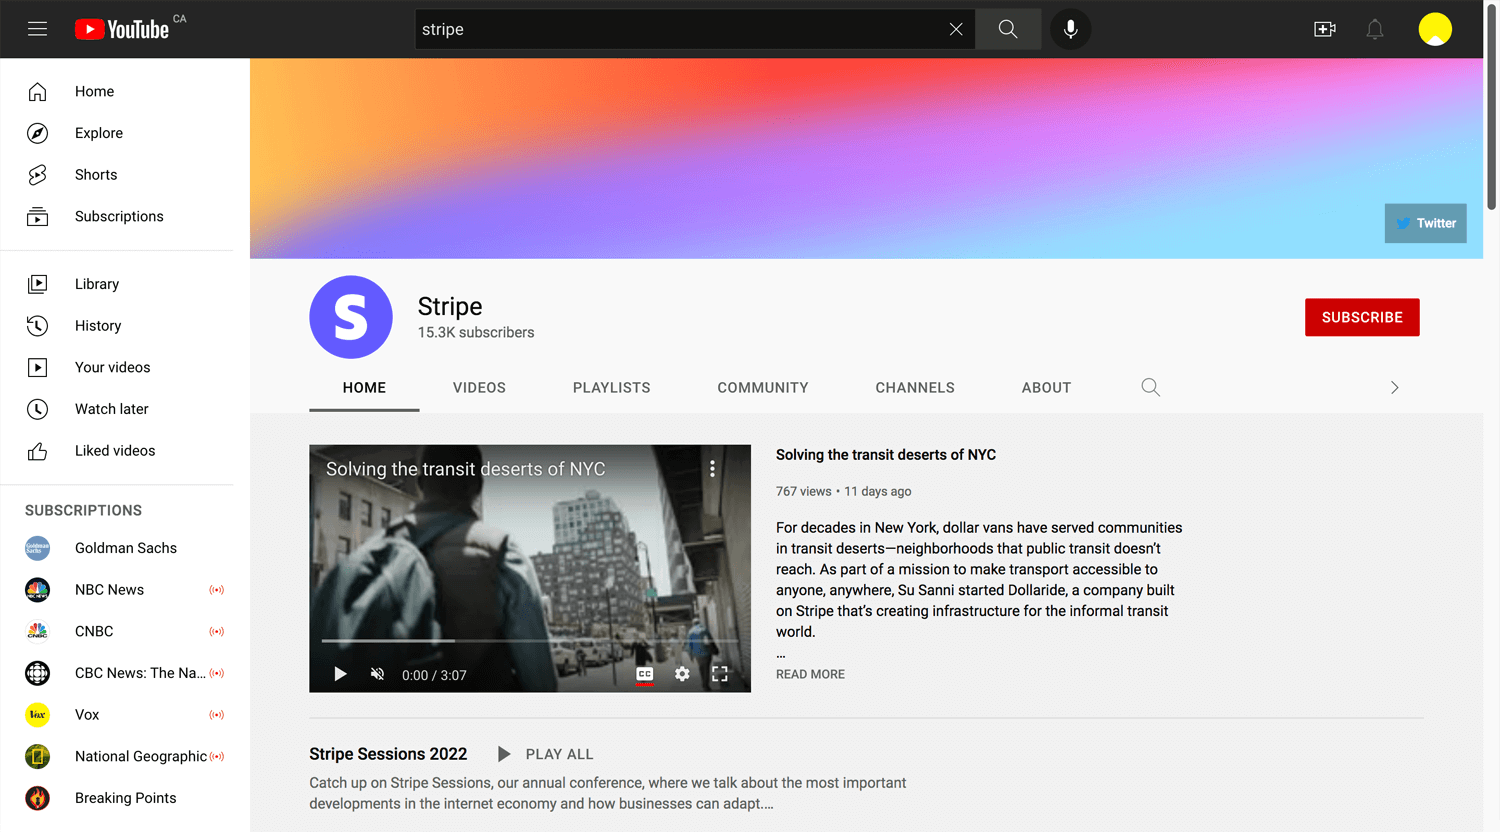The height and width of the screenshot is (832, 1500).
Task: Open Breaking Points subscription channel
Action: (x=117, y=798)
